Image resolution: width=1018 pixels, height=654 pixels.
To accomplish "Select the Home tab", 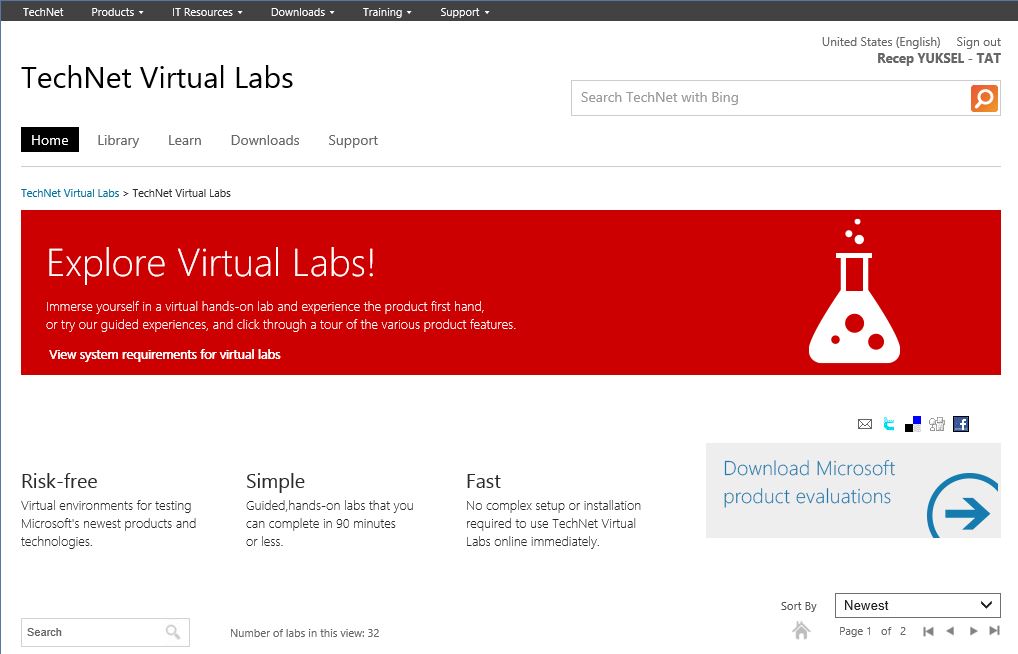I will tap(50, 140).
